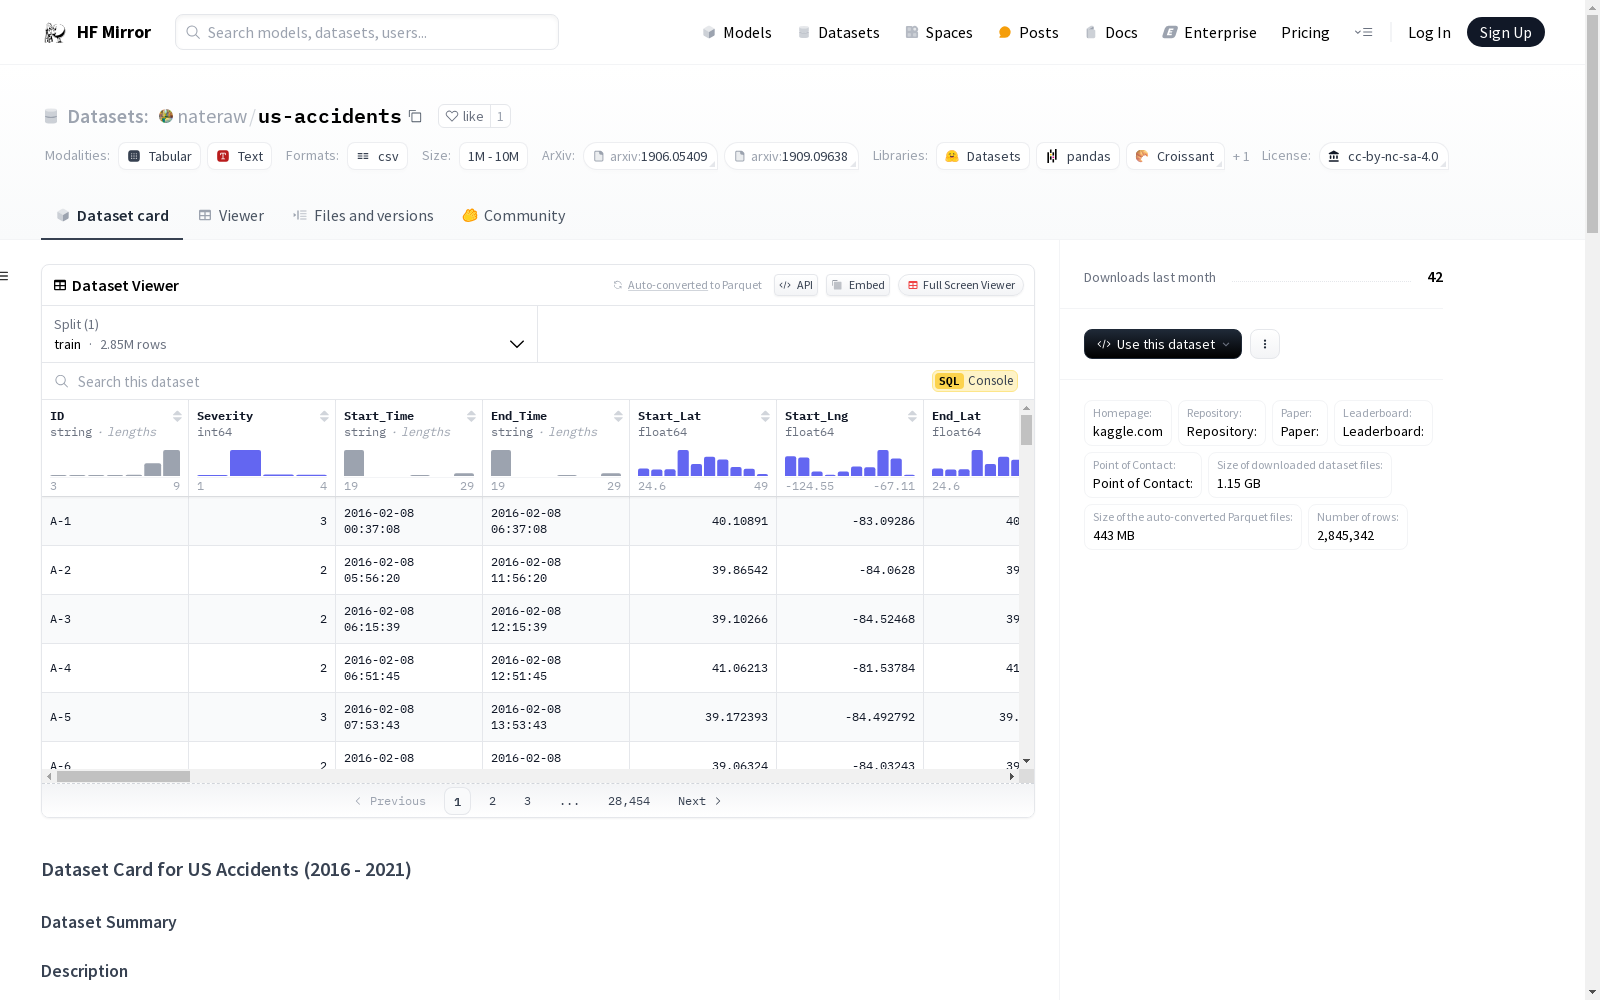
Task: Click the Start_Lng histogram distribution
Action: pyautogui.click(x=850, y=462)
